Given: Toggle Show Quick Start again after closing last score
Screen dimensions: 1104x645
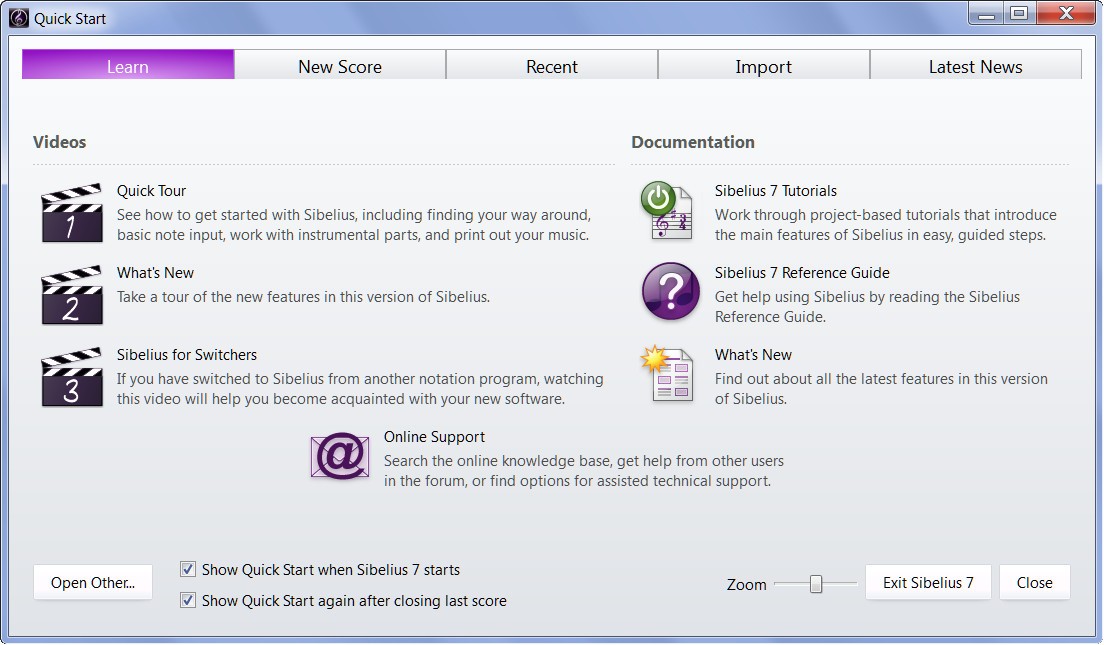Looking at the screenshot, I should (187, 600).
